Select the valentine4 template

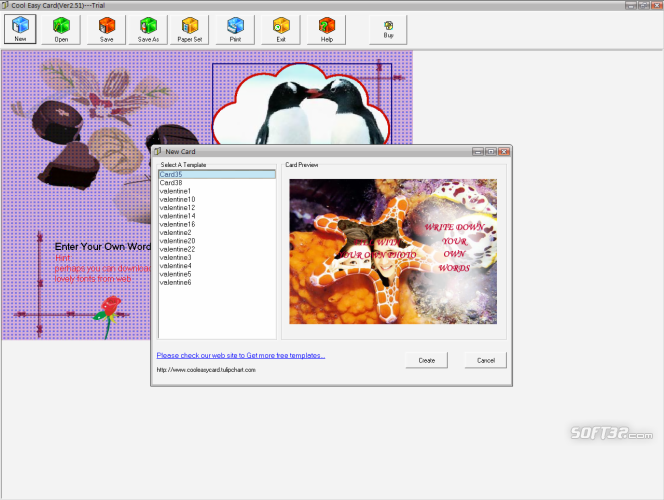coord(217,265)
